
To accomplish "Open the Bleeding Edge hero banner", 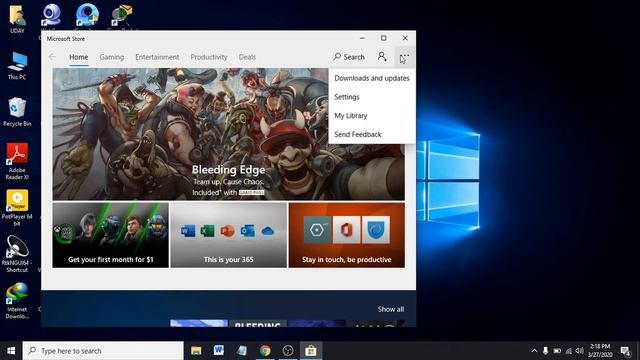I will (229, 134).
